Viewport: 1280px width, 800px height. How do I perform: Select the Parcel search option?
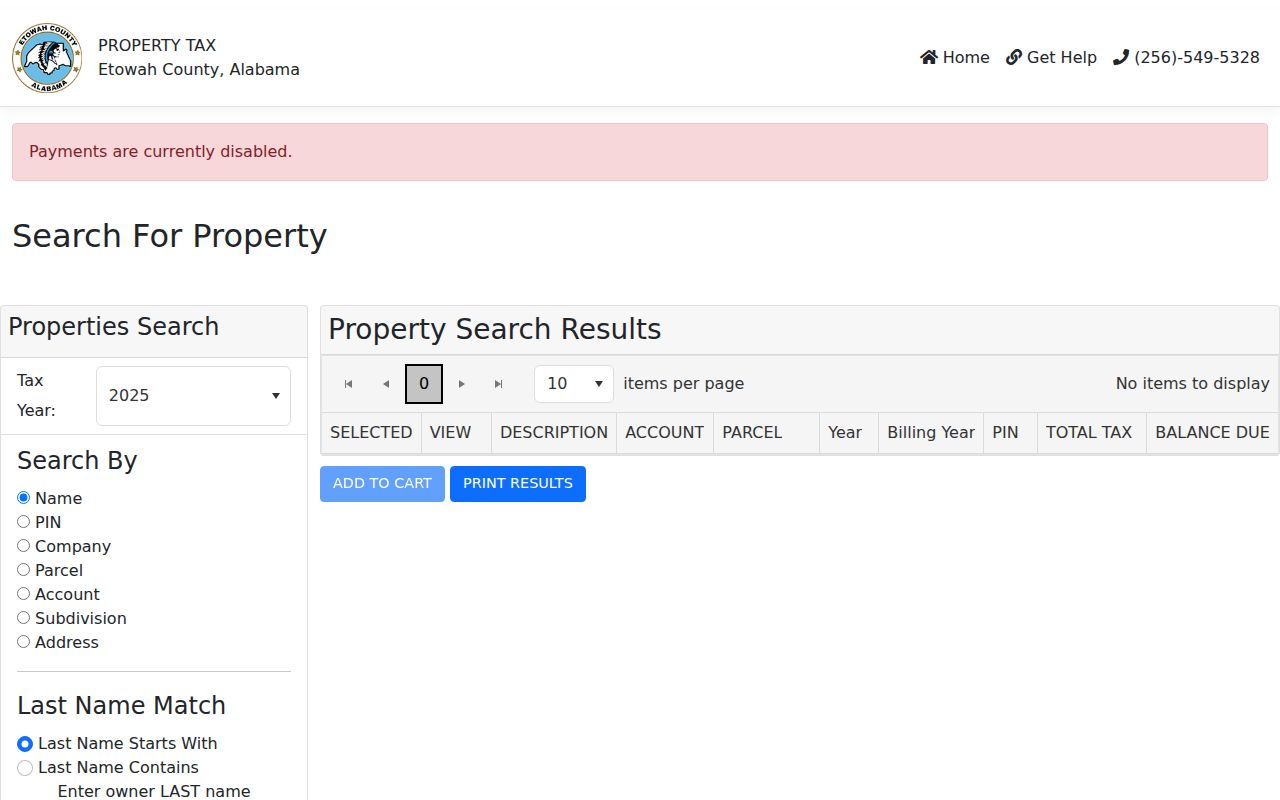(x=23, y=570)
